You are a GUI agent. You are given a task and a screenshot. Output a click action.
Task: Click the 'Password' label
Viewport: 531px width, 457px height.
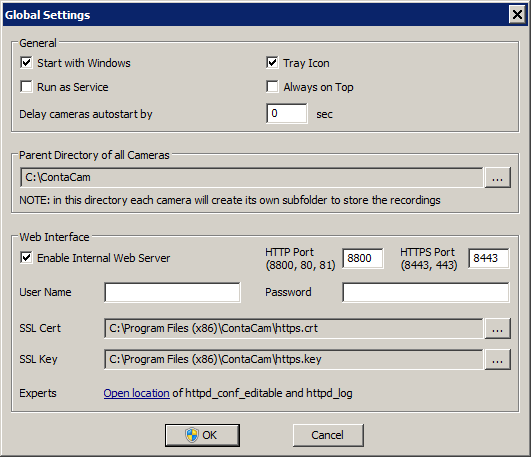pyautogui.click(x=288, y=292)
